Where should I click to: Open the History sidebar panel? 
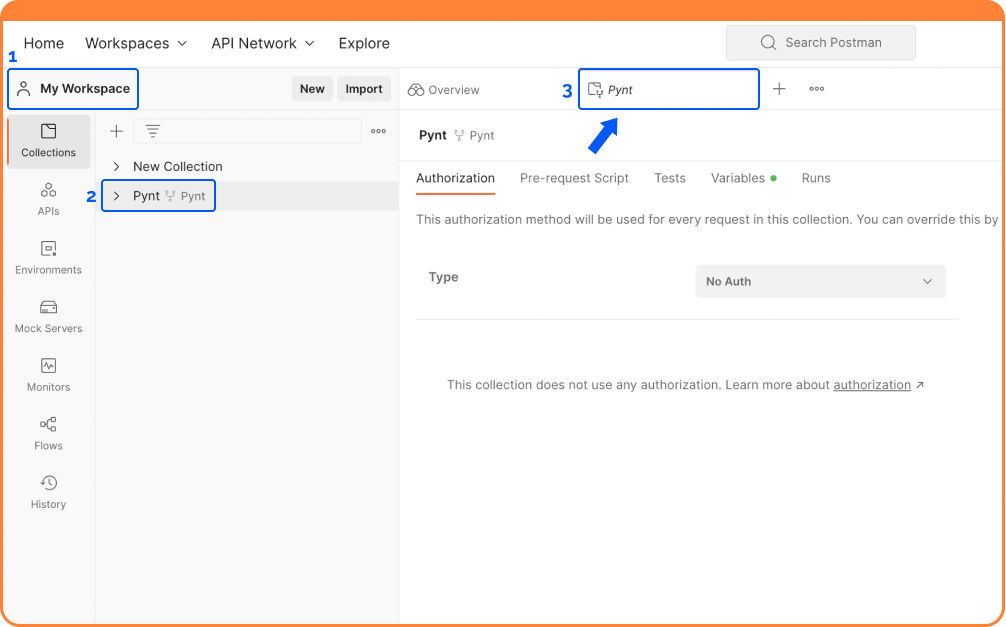click(48, 492)
